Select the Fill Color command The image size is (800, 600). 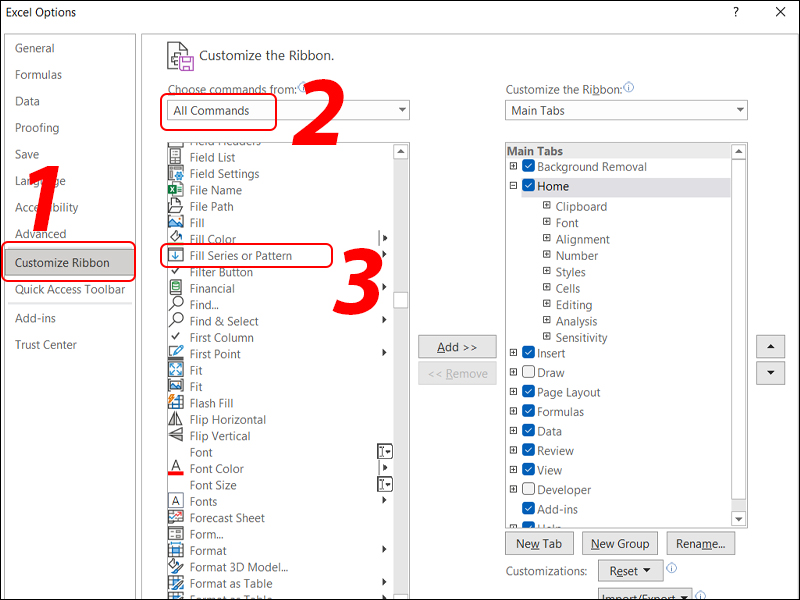click(x=214, y=239)
